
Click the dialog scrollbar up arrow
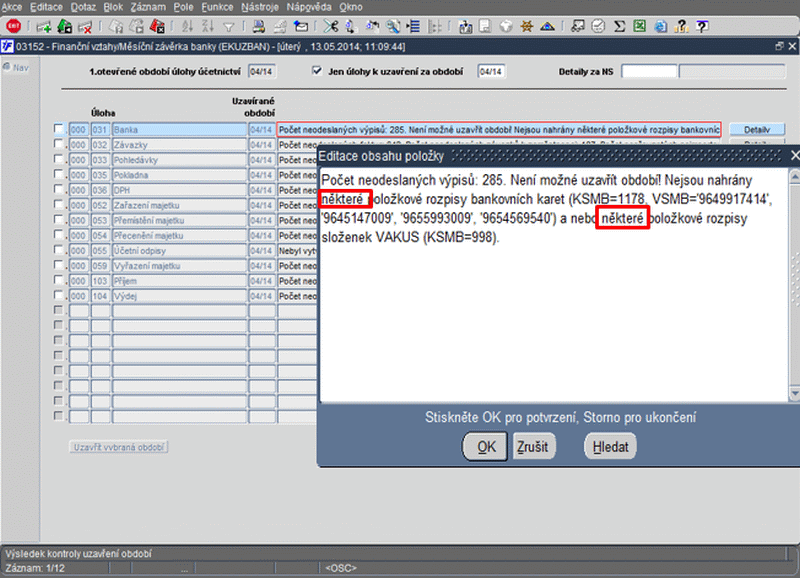click(x=794, y=177)
